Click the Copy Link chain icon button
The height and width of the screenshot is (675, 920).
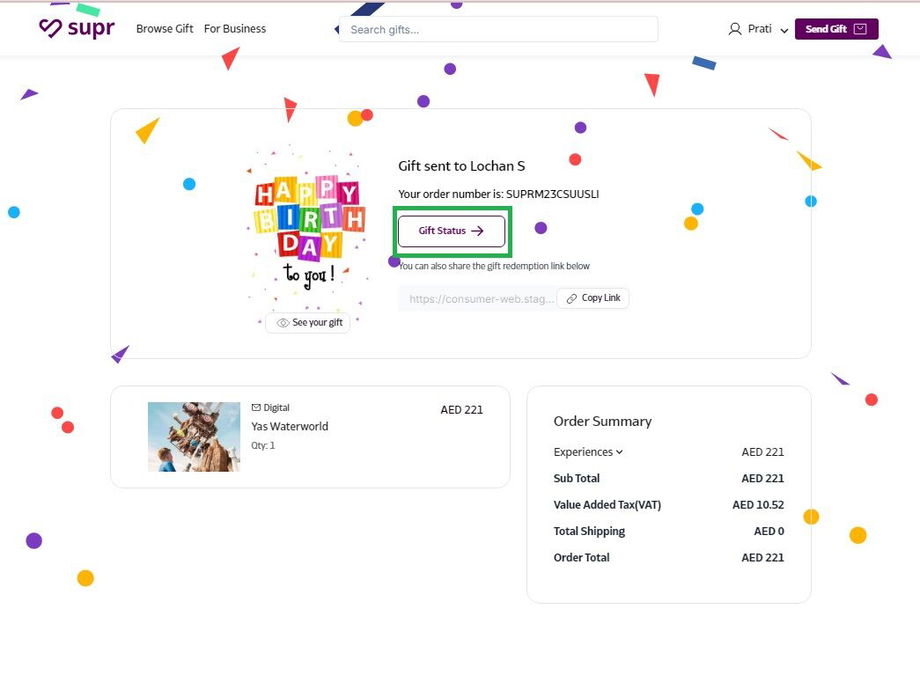(593, 298)
